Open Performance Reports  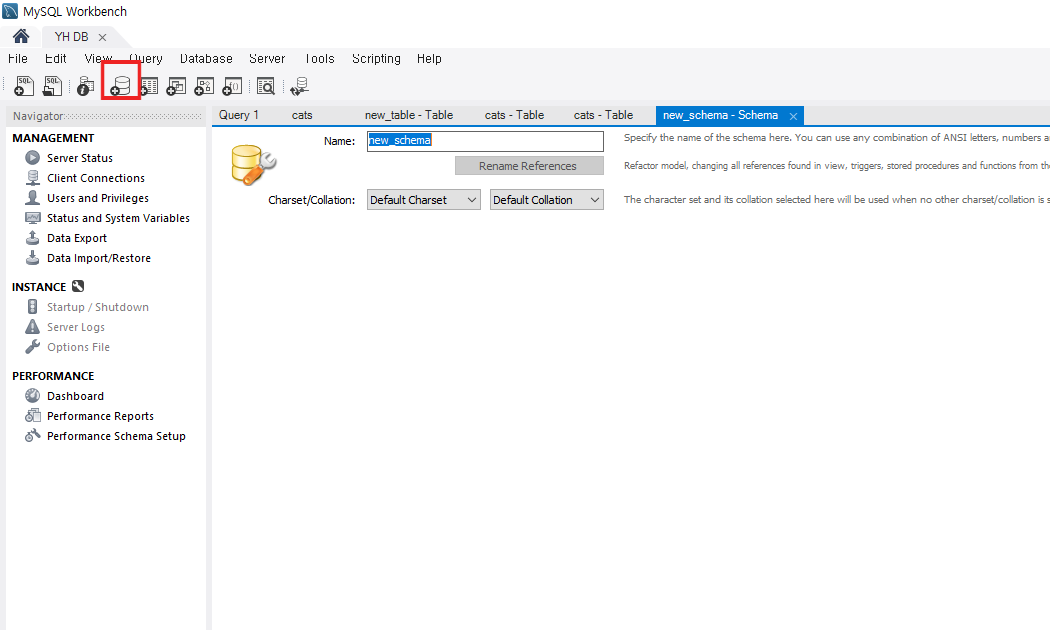coord(100,416)
